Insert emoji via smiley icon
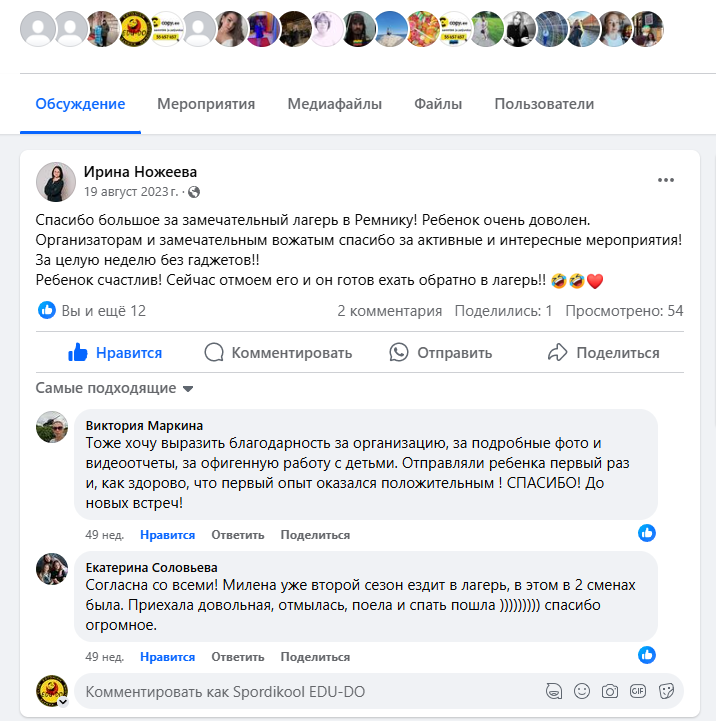Viewport: 716px width, 721px height. (582, 691)
